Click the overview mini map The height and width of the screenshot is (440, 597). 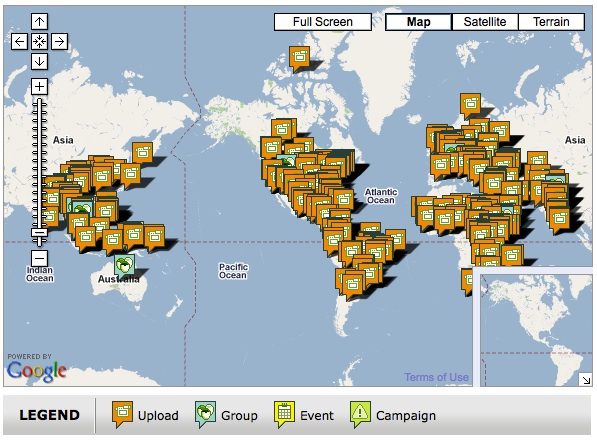(x=536, y=330)
